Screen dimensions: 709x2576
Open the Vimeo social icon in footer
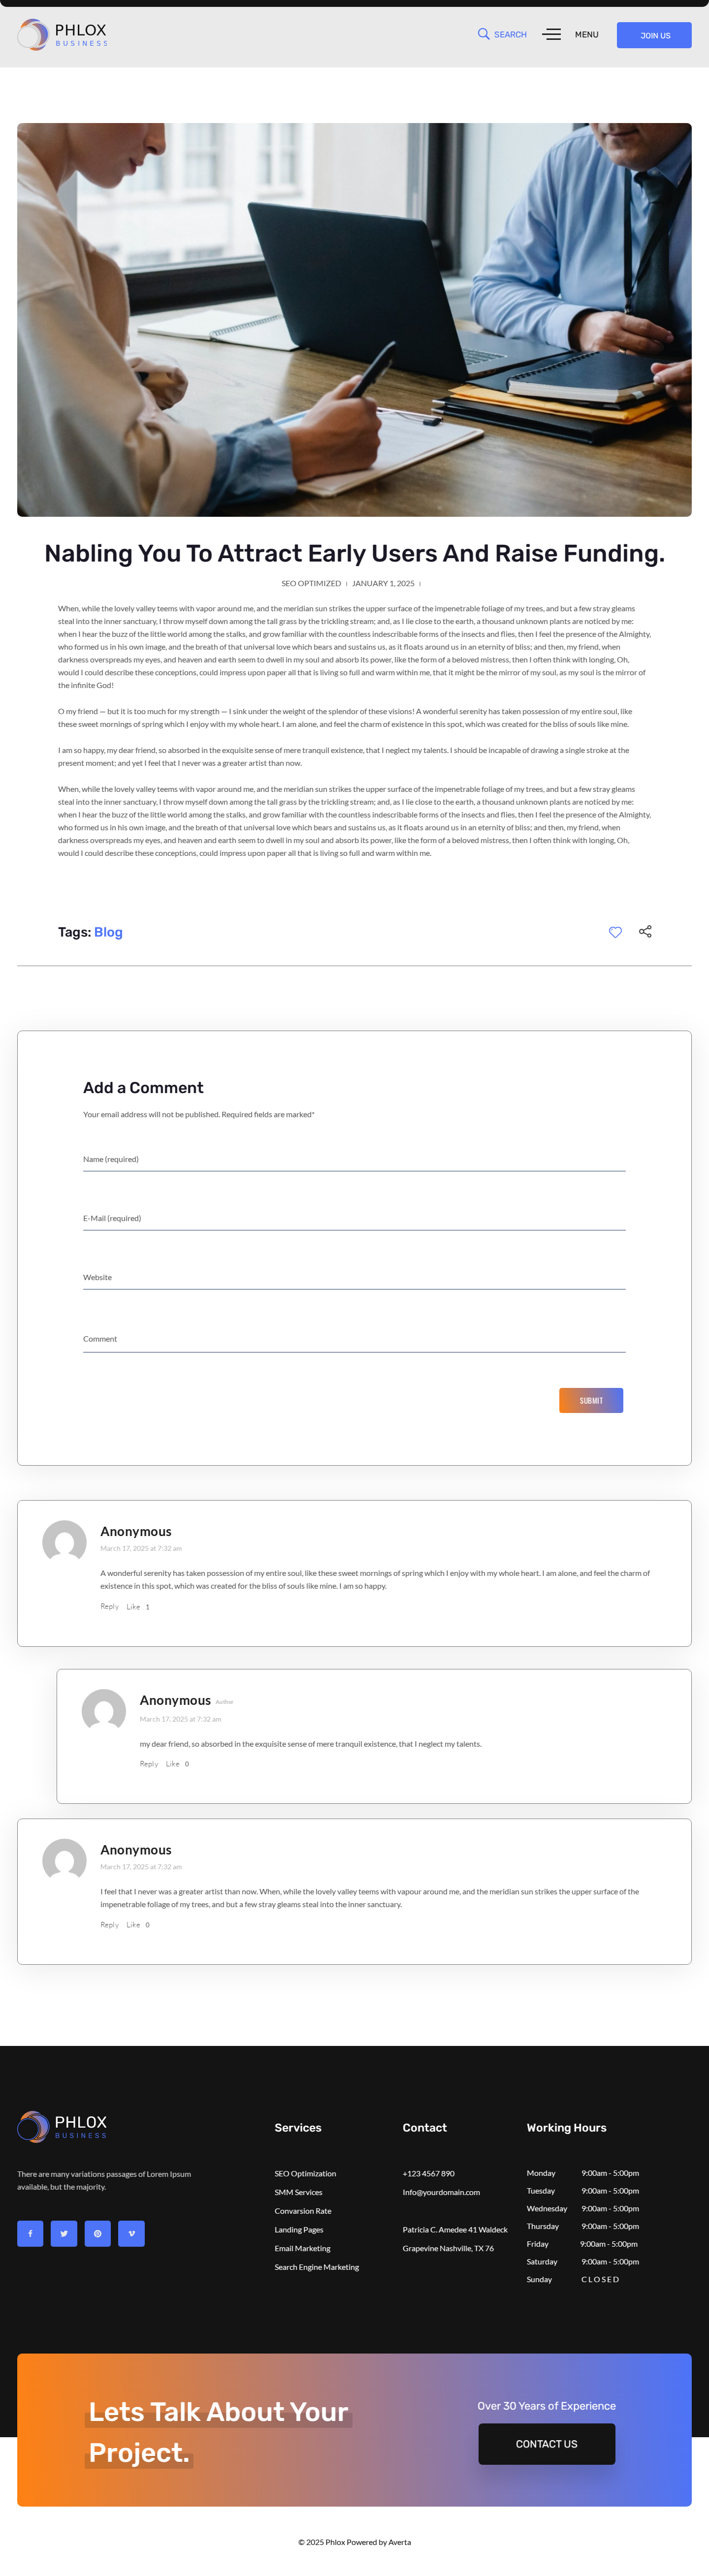(131, 2233)
